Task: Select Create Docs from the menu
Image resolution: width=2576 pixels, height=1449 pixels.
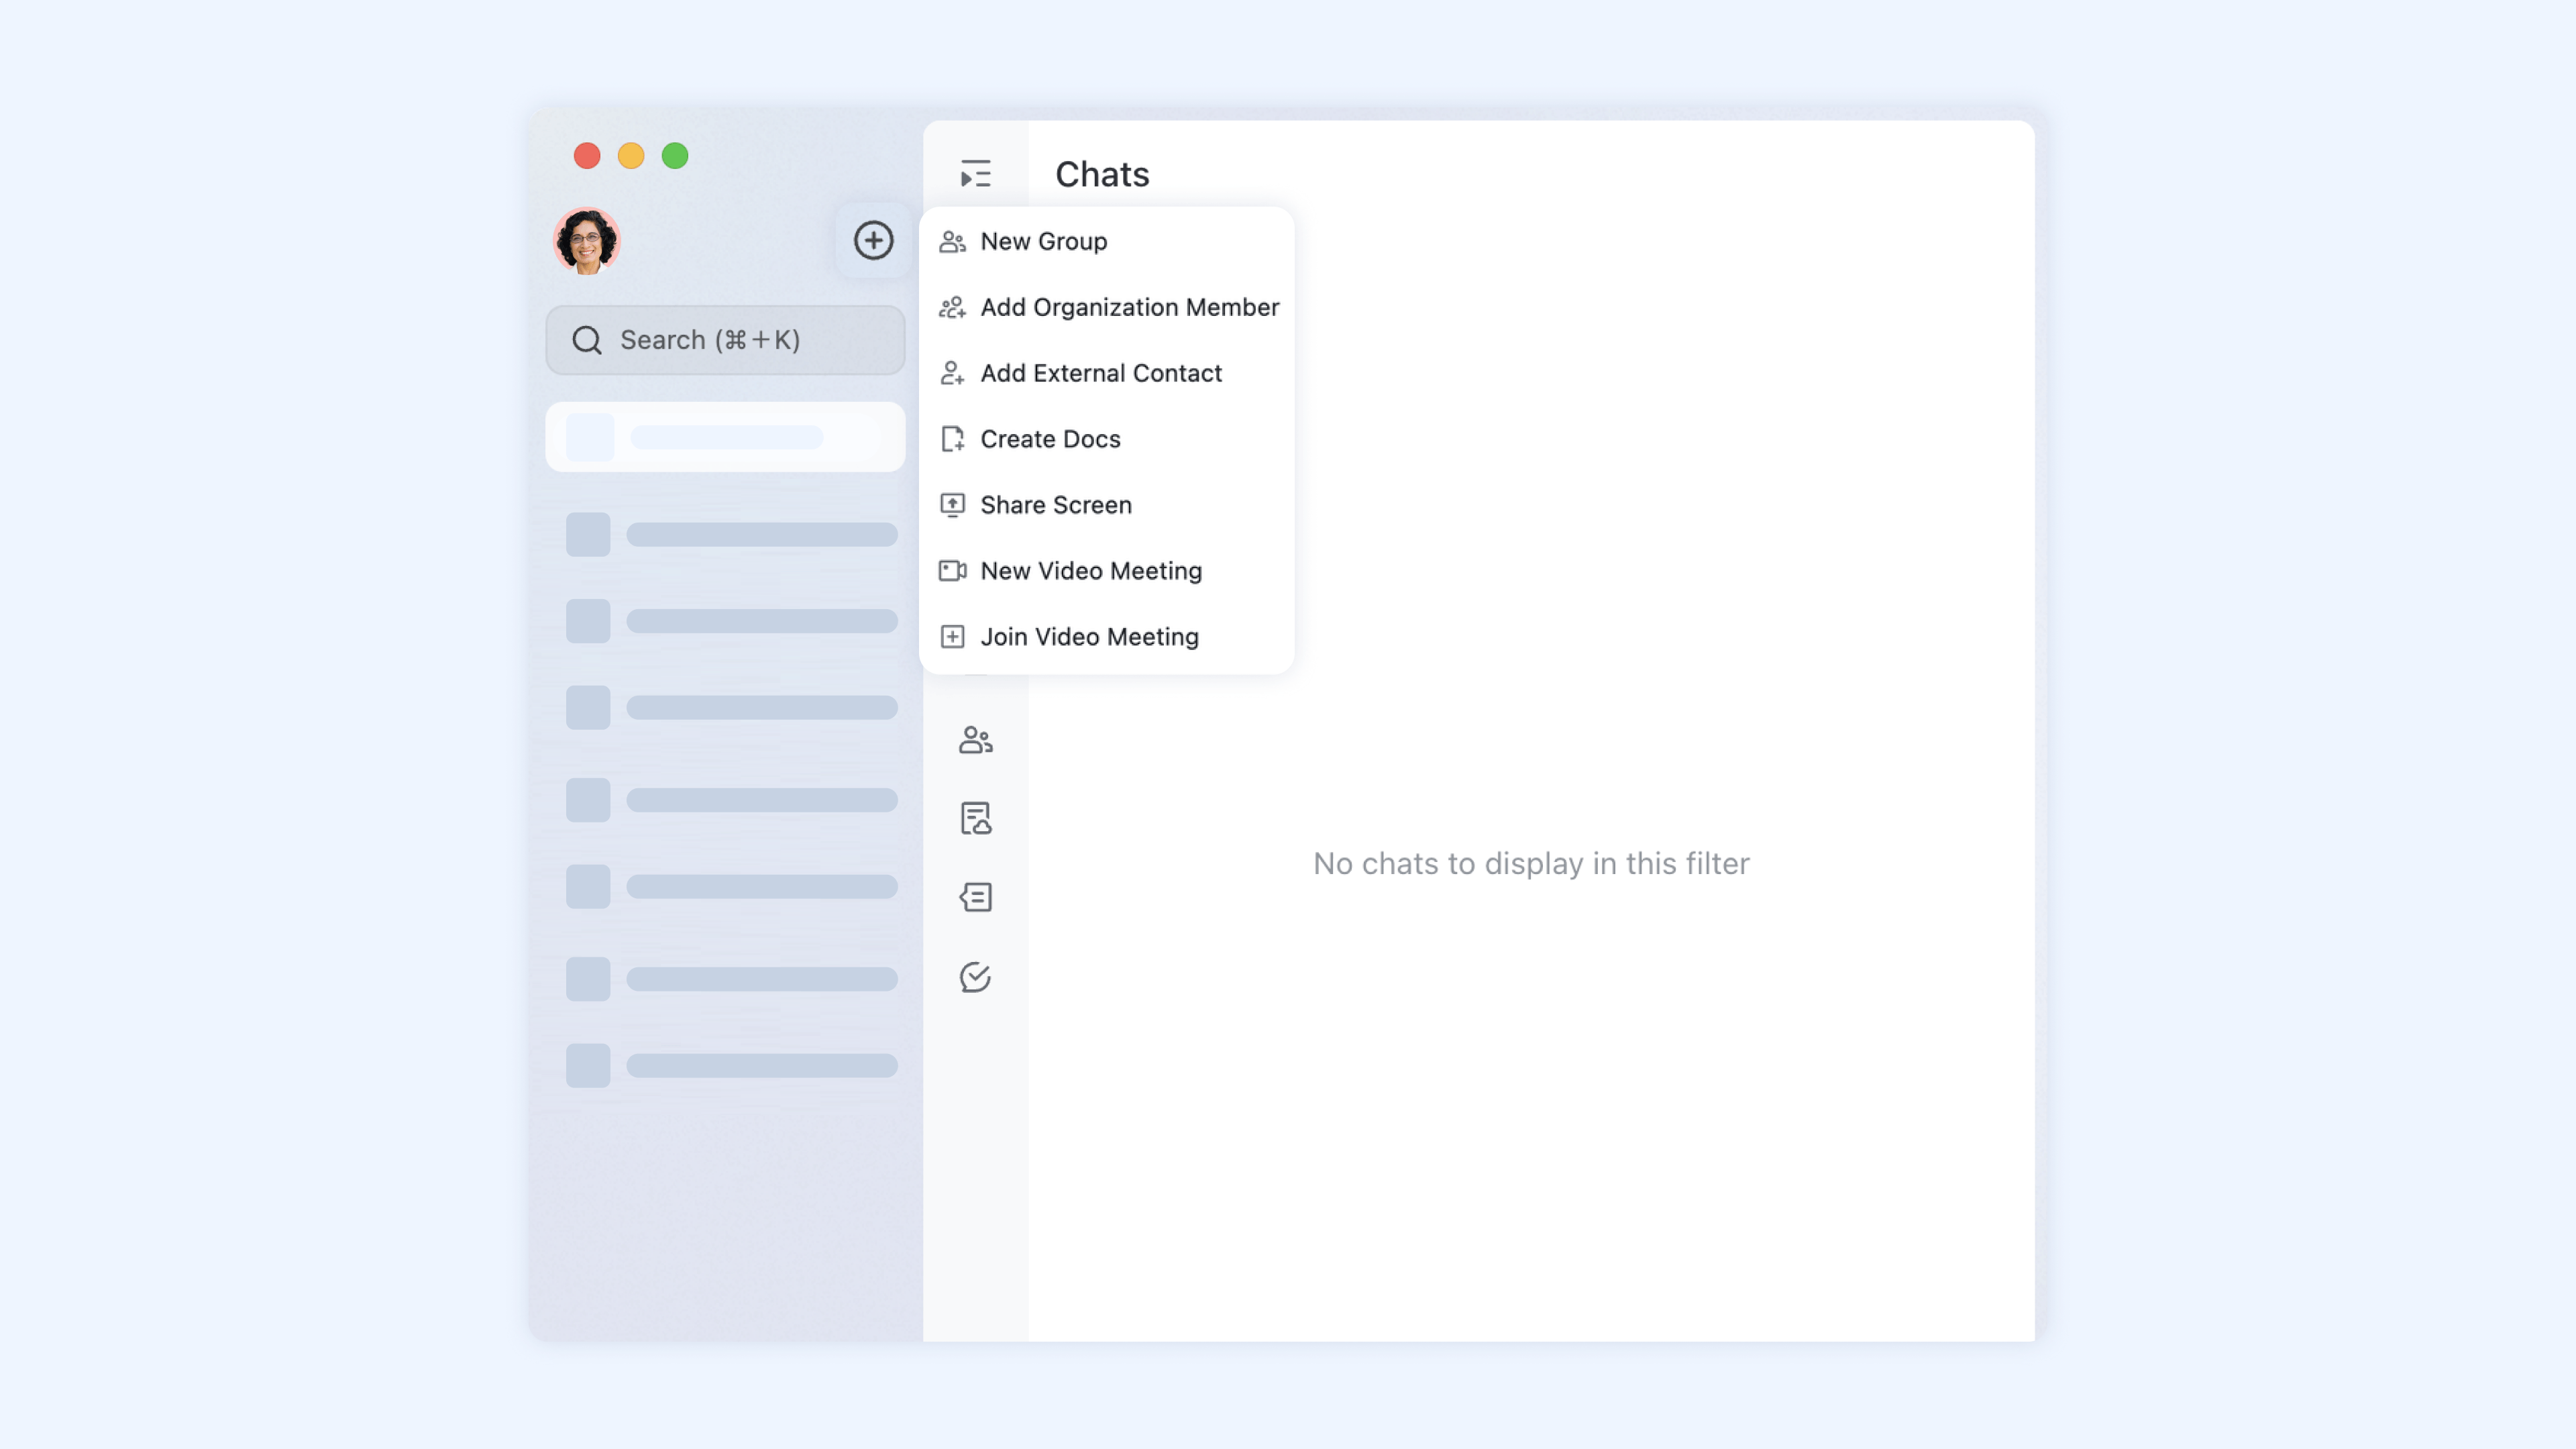Action: [x=1050, y=439]
